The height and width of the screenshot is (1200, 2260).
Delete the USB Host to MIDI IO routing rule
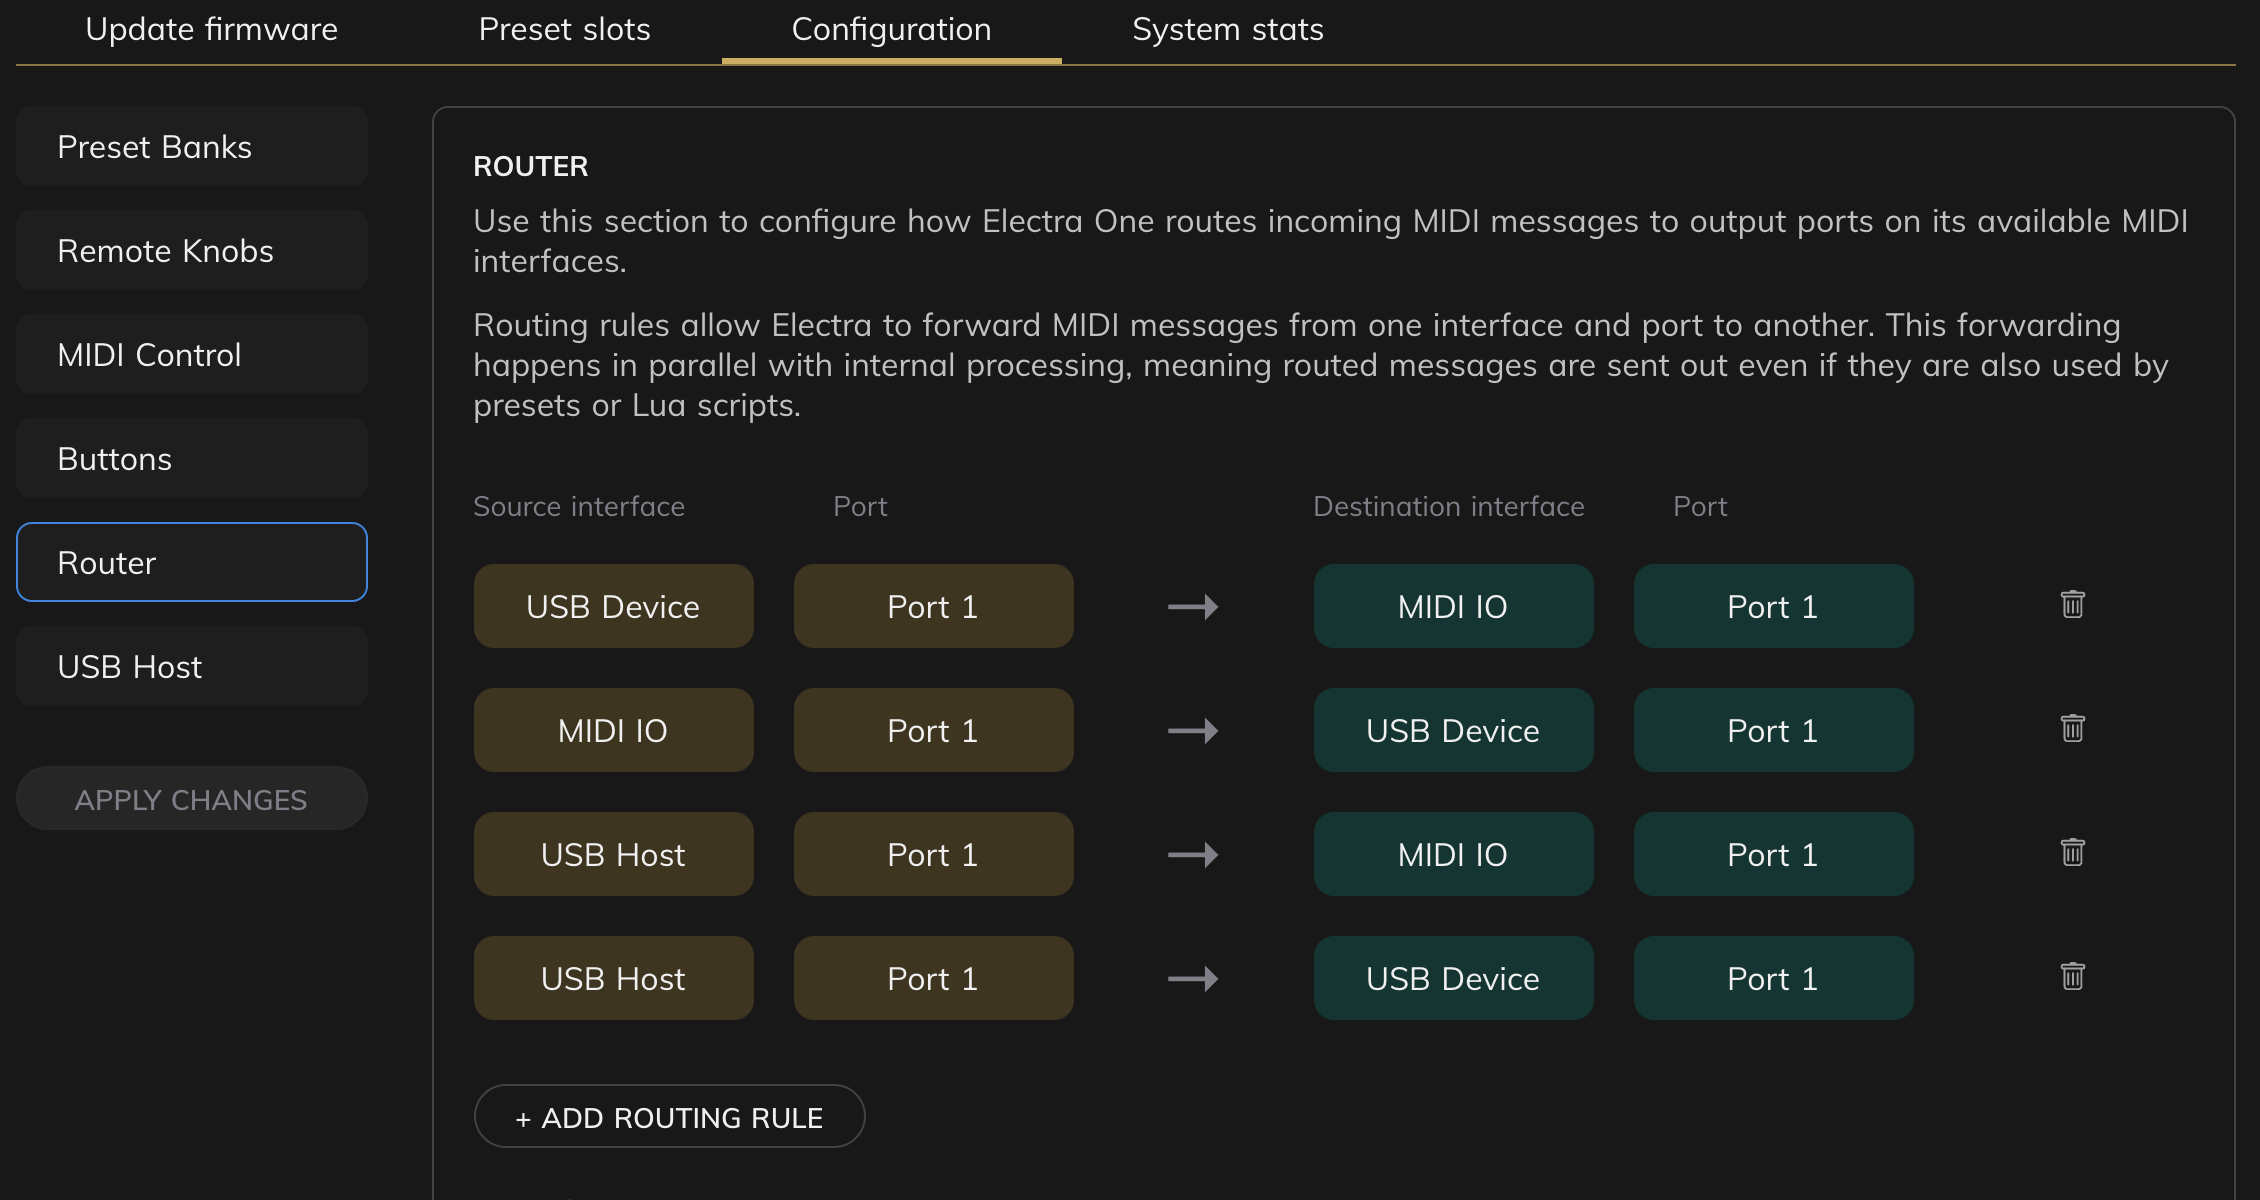tap(2072, 853)
